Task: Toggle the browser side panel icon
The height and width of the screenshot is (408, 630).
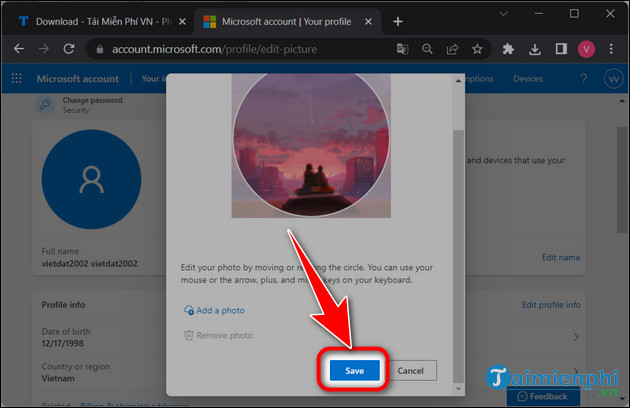Action: point(561,49)
